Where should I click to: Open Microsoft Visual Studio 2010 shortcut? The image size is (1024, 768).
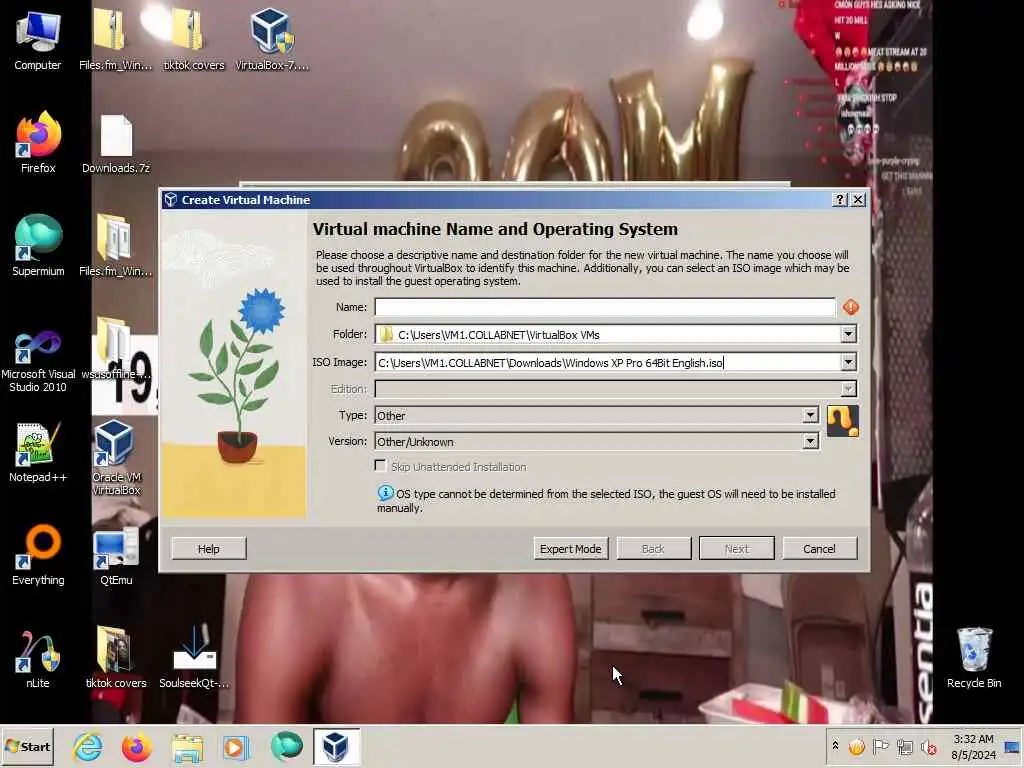[38, 361]
